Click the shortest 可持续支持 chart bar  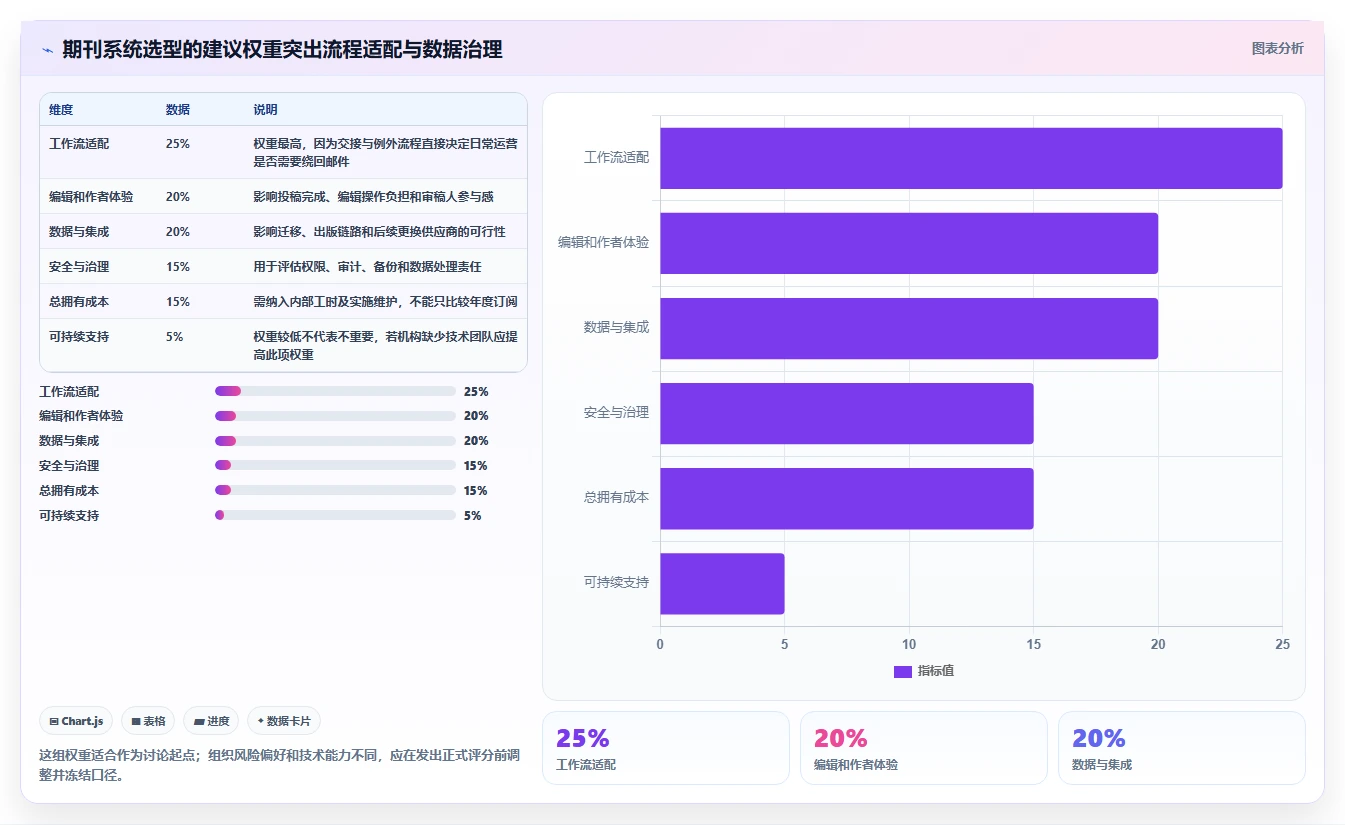[x=722, y=583]
